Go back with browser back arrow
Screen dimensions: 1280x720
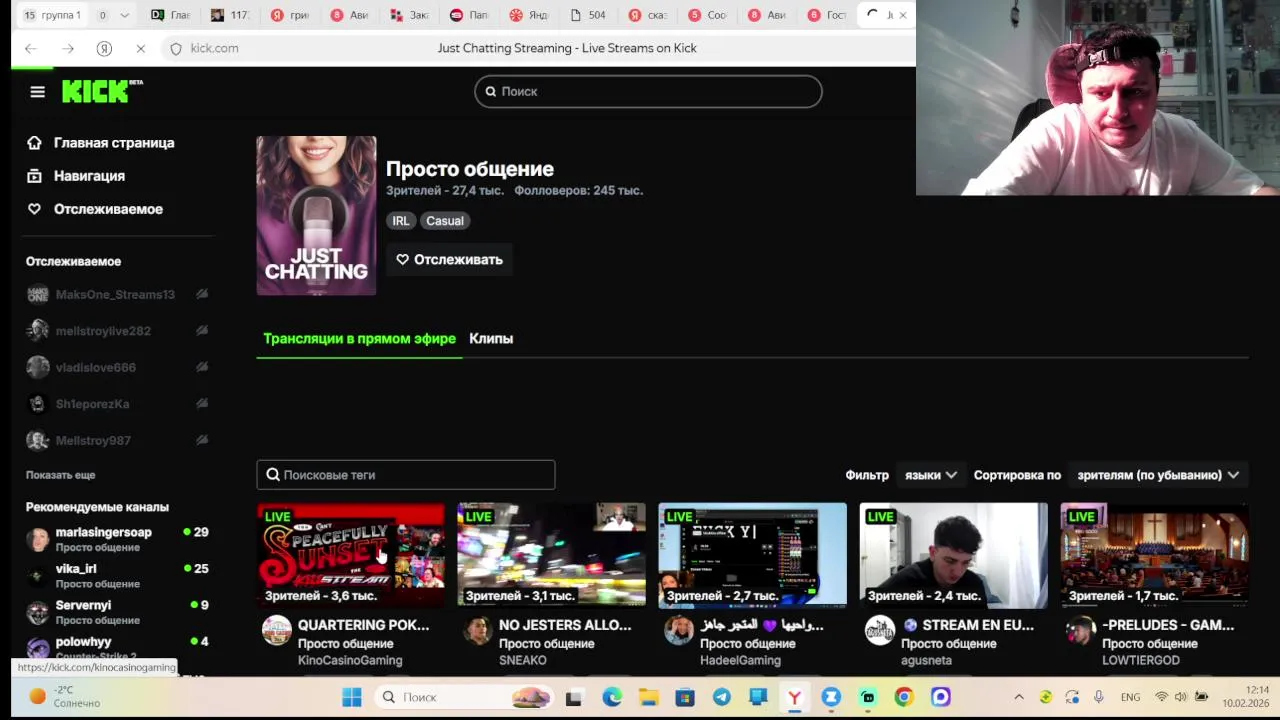coord(31,48)
